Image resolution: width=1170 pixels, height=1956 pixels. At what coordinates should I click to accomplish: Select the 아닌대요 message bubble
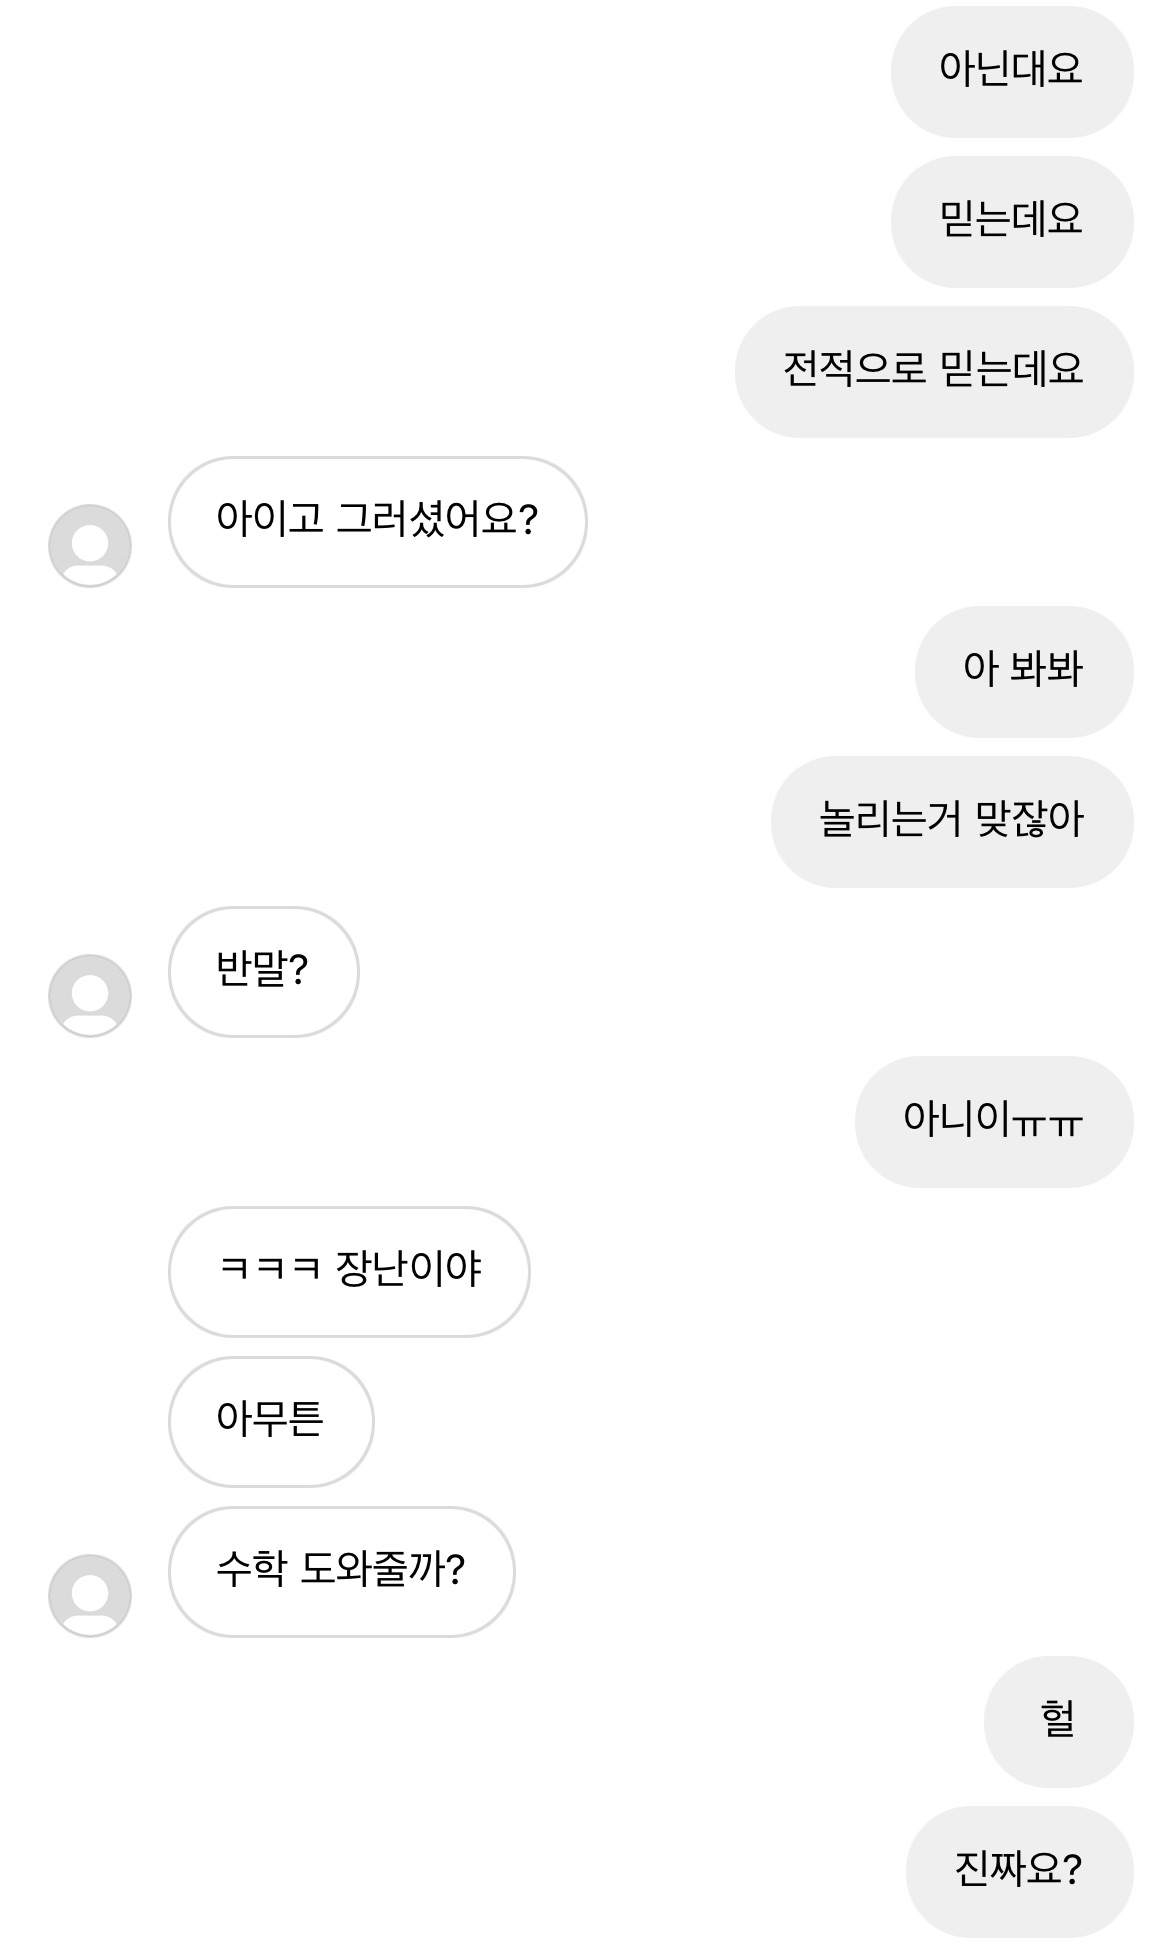coord(1011,71)
